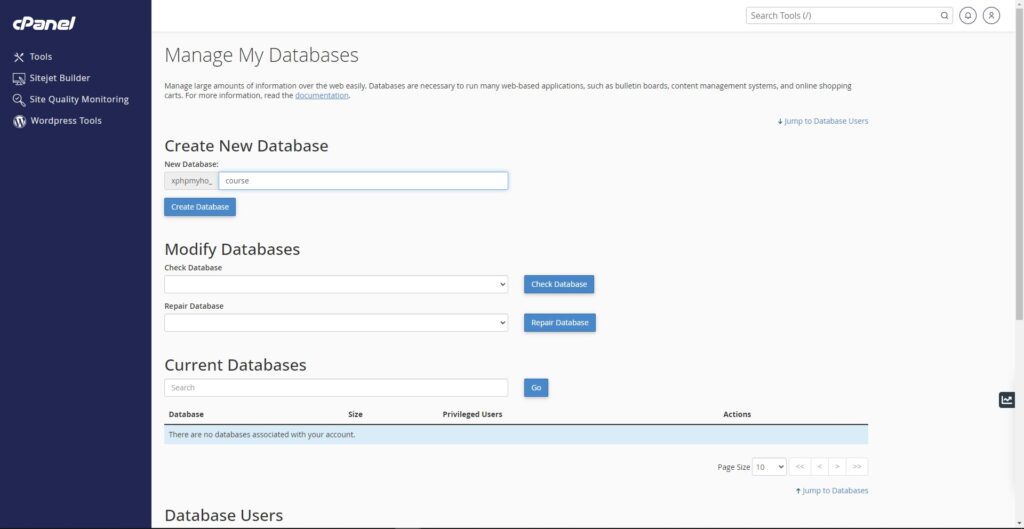Click the Check Database button
Viewport: 1024px width, 529px height.
[x=559, y=284]
